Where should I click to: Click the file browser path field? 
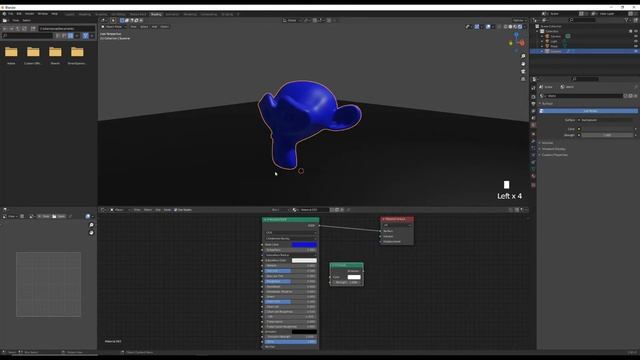(x=67, y=29)
